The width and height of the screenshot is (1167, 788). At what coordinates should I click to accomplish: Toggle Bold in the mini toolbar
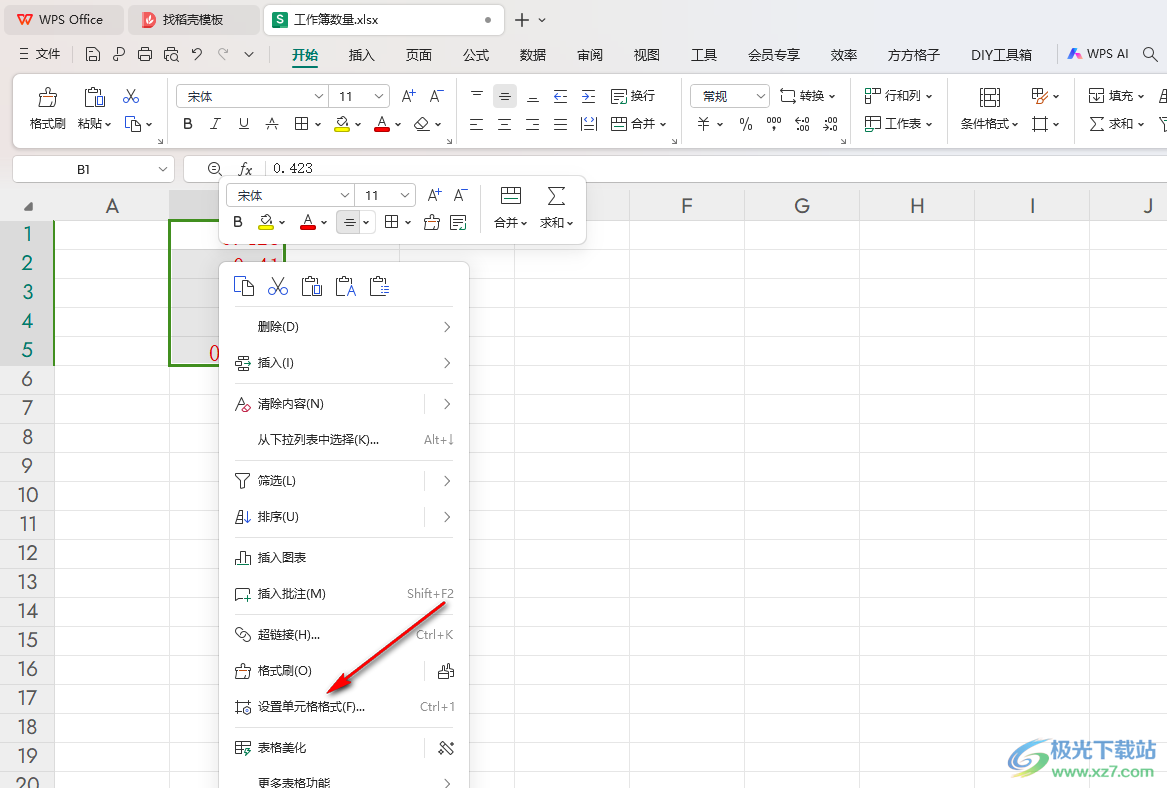[x=237, y=222]
